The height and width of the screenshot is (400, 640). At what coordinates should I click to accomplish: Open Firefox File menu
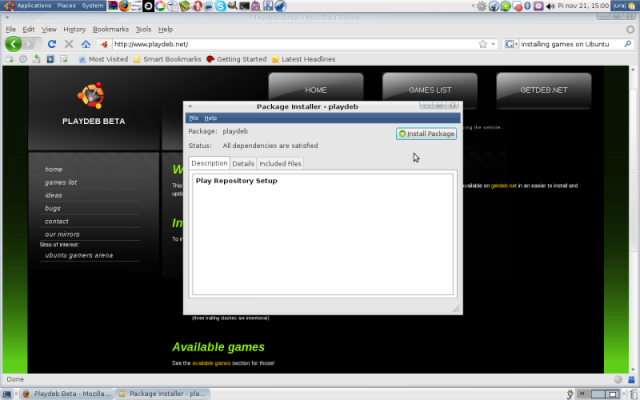[11, 29]
